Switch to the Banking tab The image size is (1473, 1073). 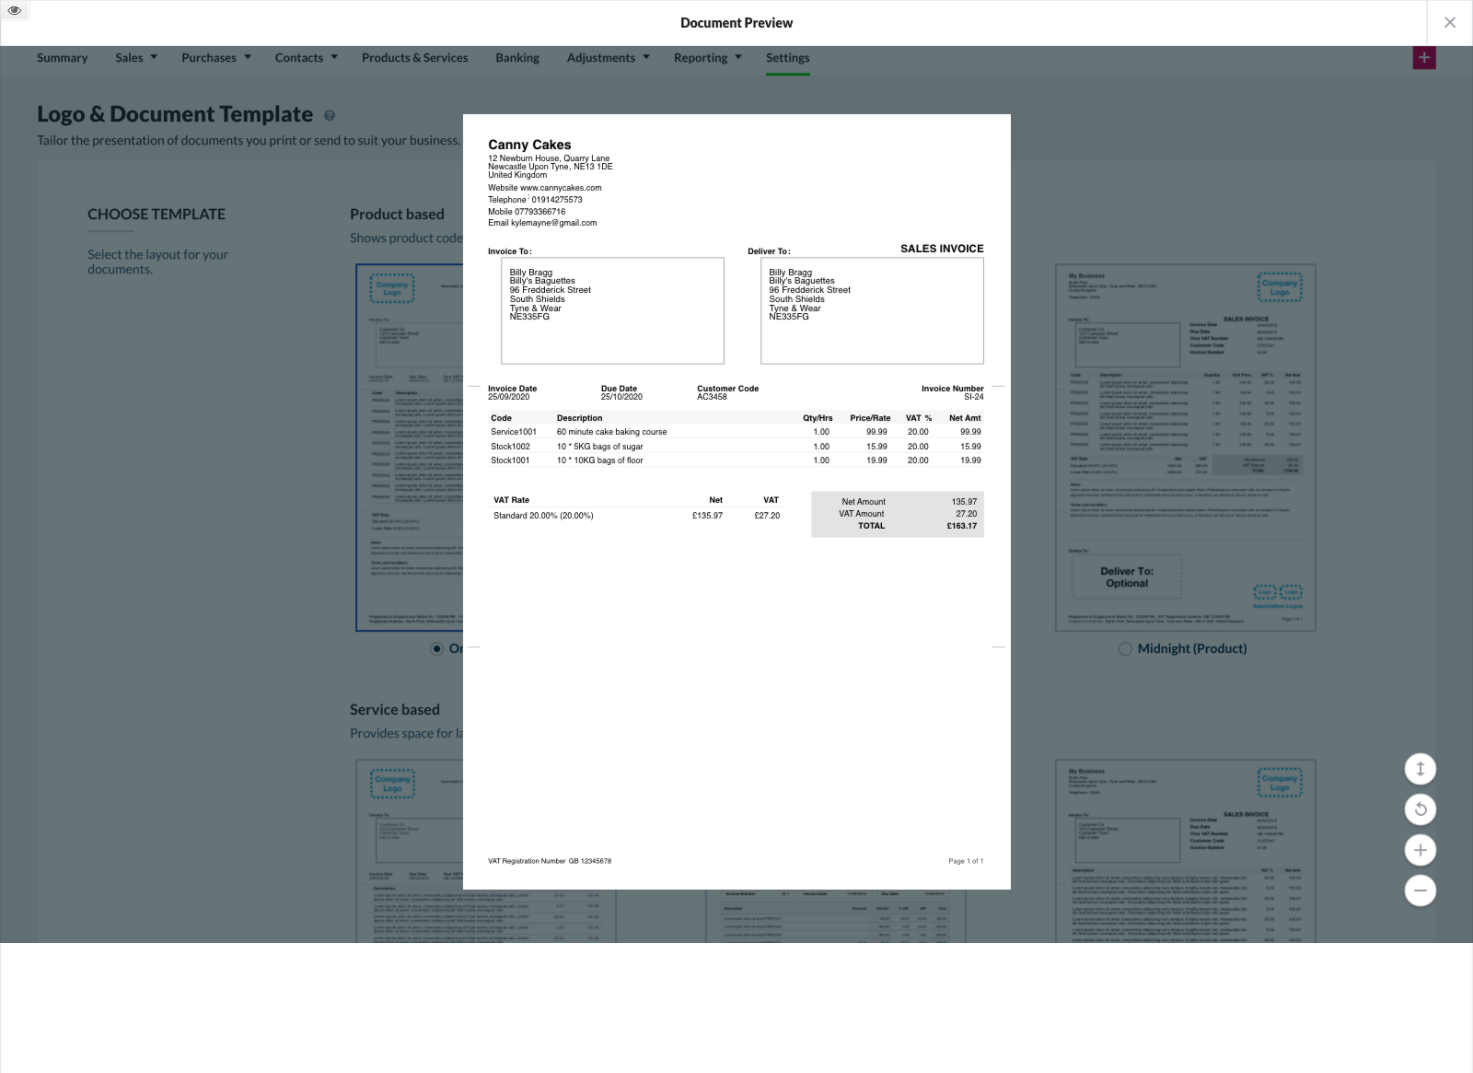(x=517, y=58)
